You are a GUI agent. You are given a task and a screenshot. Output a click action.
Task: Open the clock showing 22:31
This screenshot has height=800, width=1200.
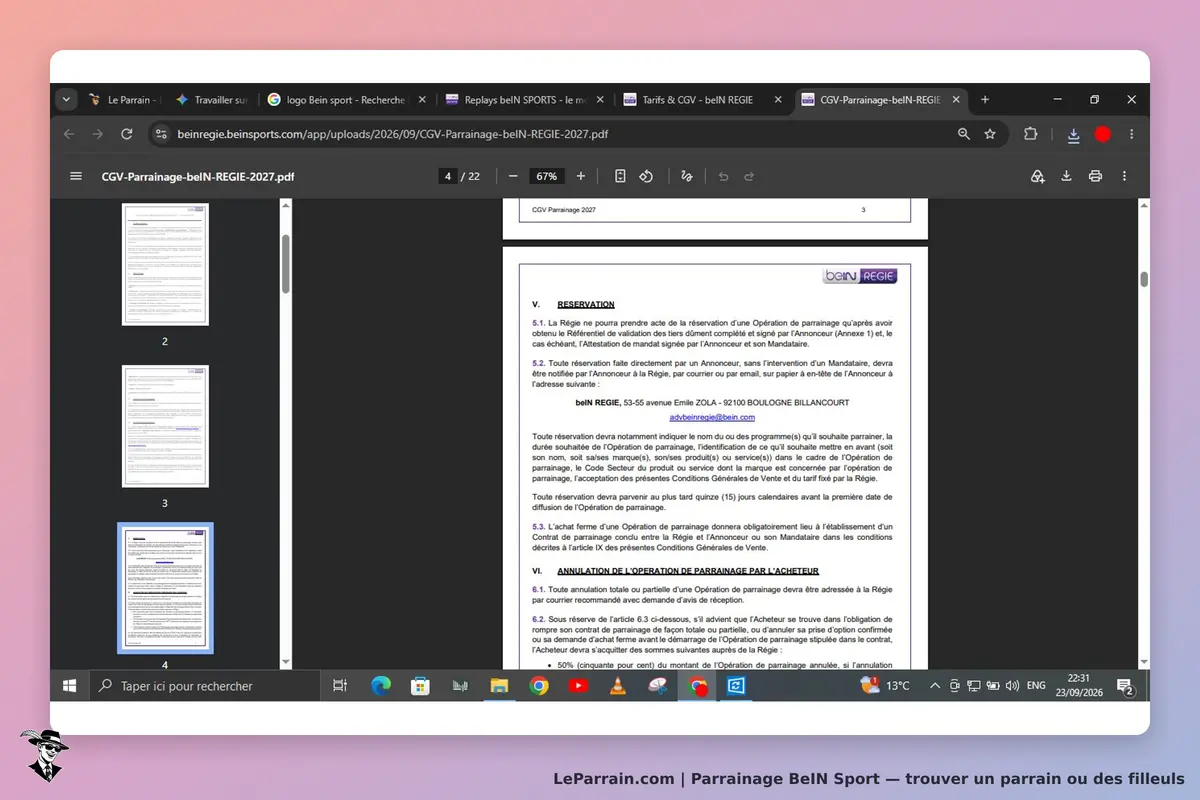[1077, 686]
